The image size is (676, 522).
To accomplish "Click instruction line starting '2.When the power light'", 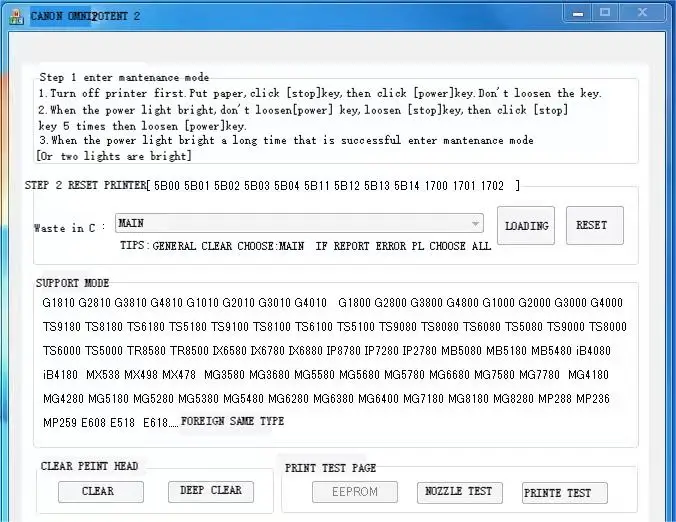I will [x=303, y=110].
